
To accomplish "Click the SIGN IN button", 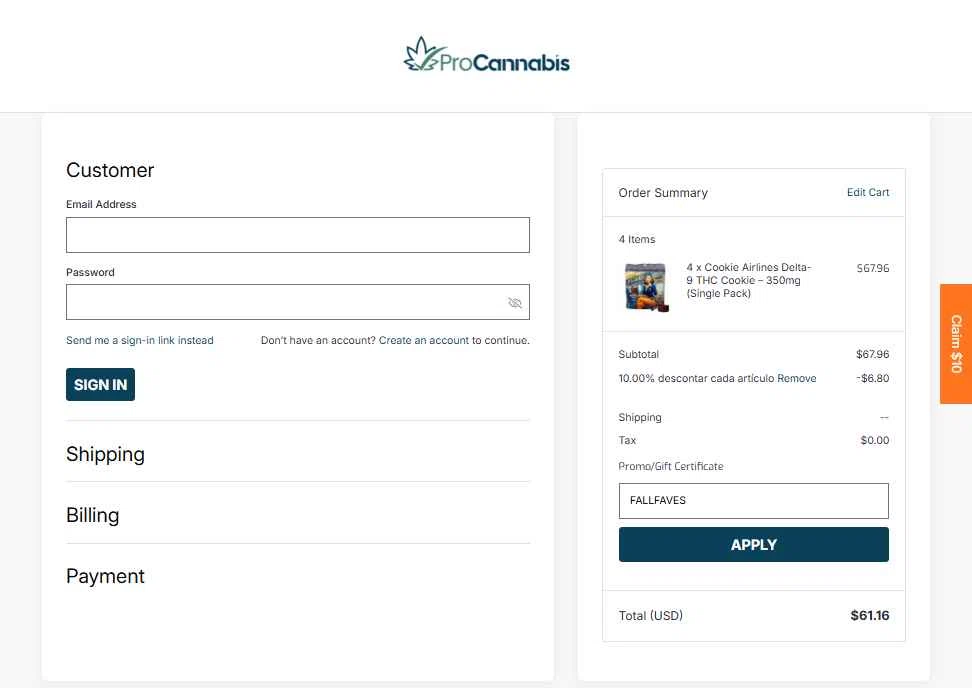I will (x=100, y=384).
